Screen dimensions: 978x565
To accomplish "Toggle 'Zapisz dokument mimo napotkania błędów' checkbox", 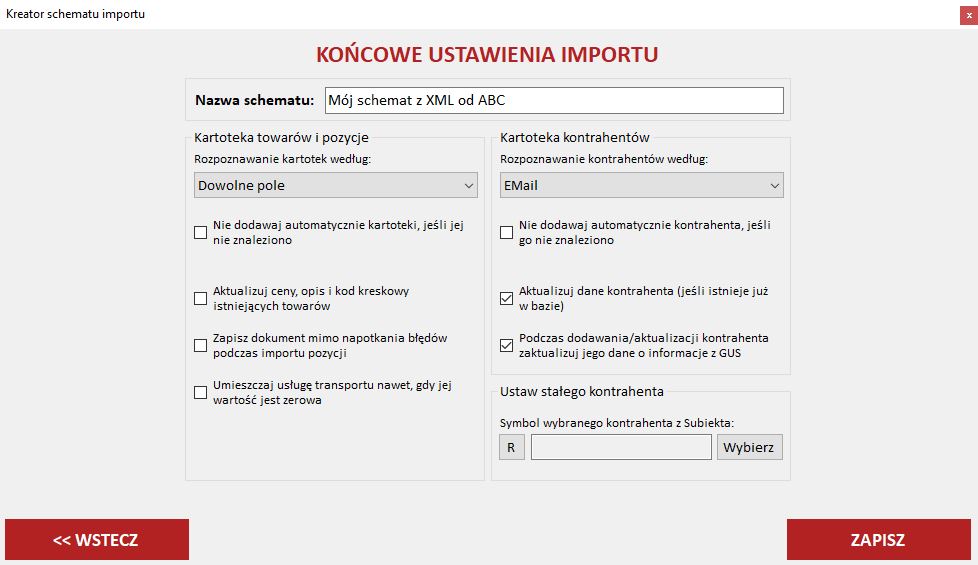I will (x=201, y=346).
